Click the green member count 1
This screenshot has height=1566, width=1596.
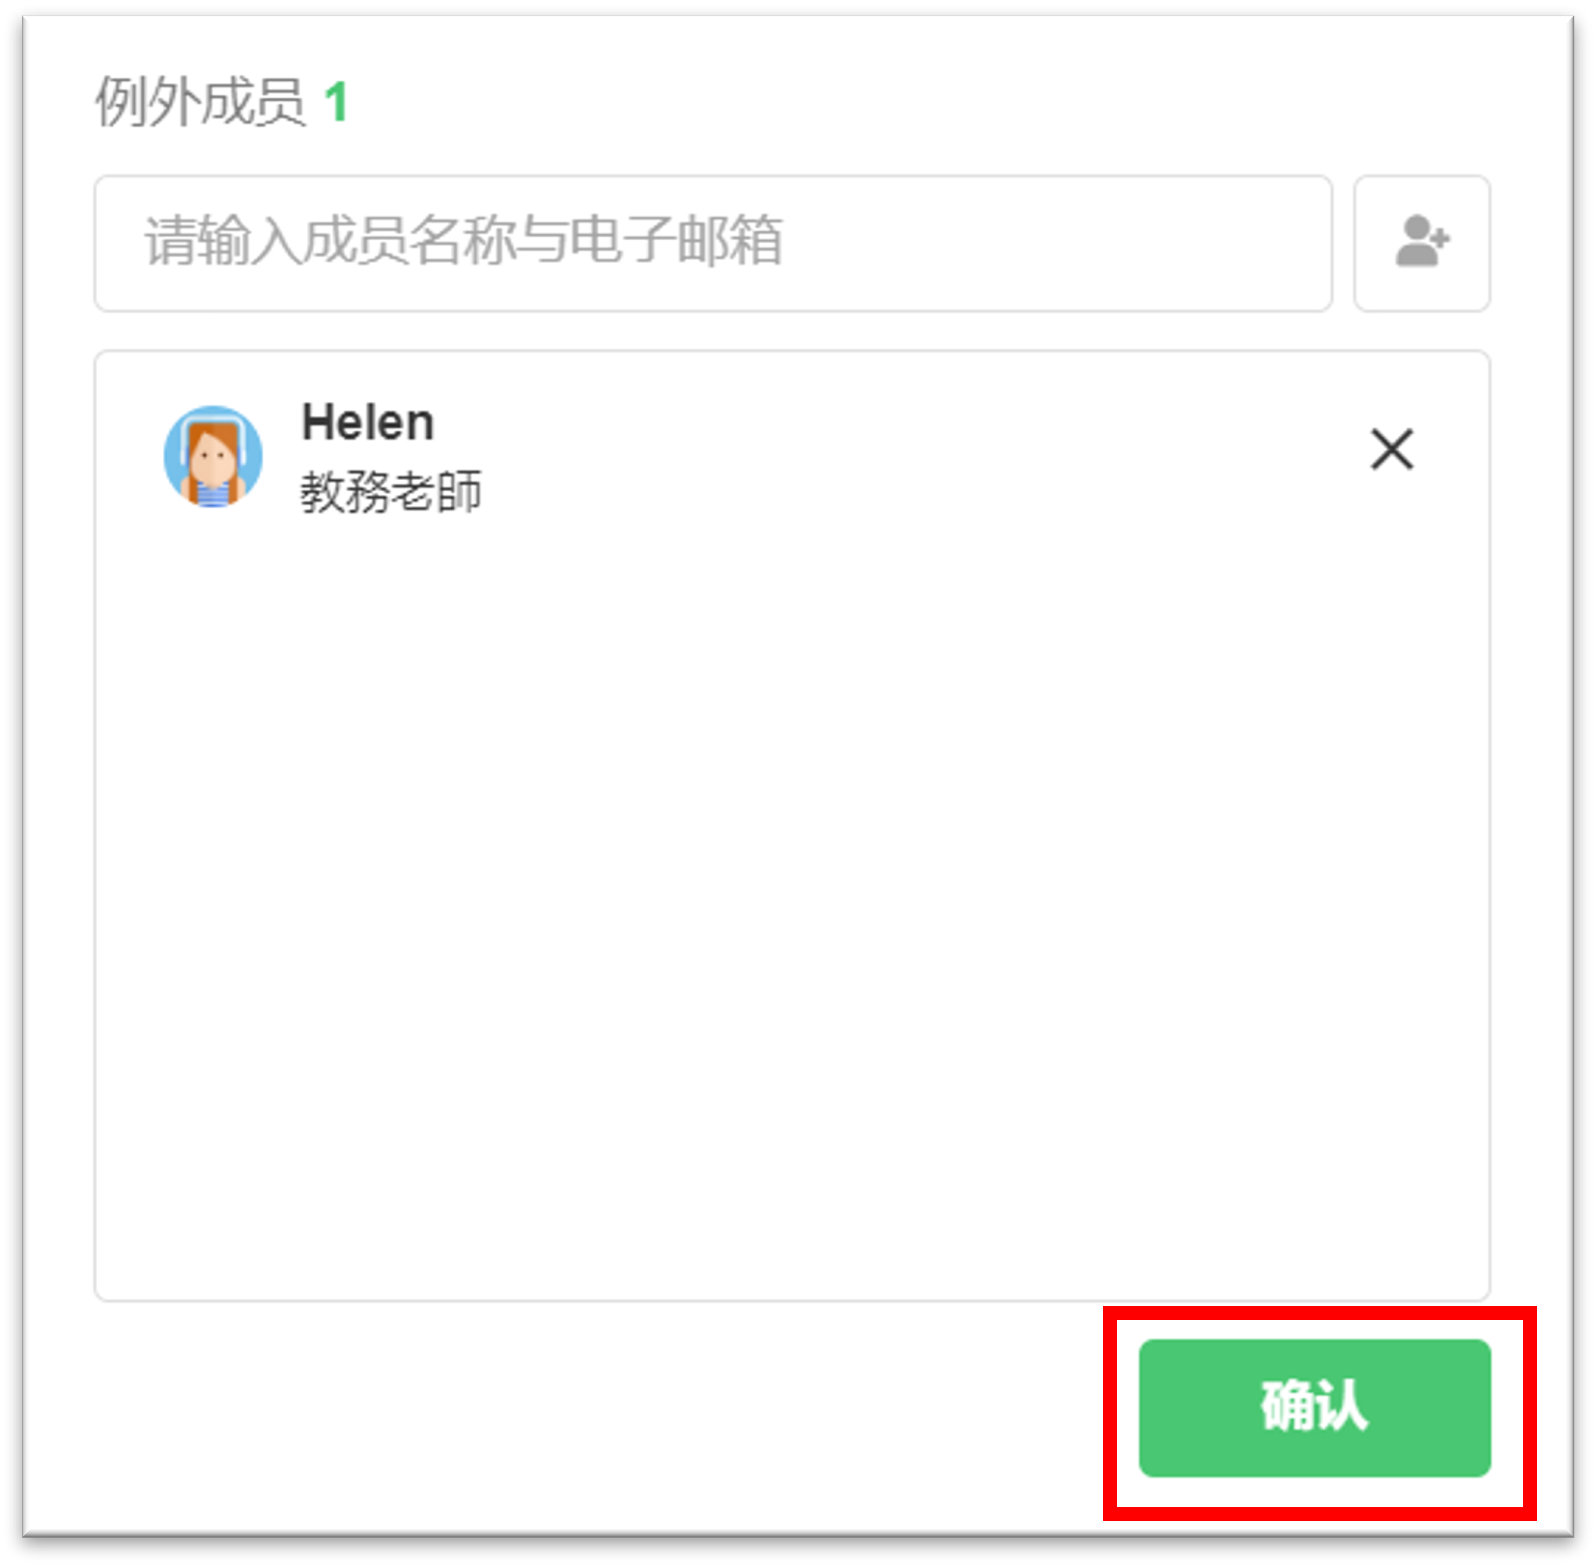(336, 102)
